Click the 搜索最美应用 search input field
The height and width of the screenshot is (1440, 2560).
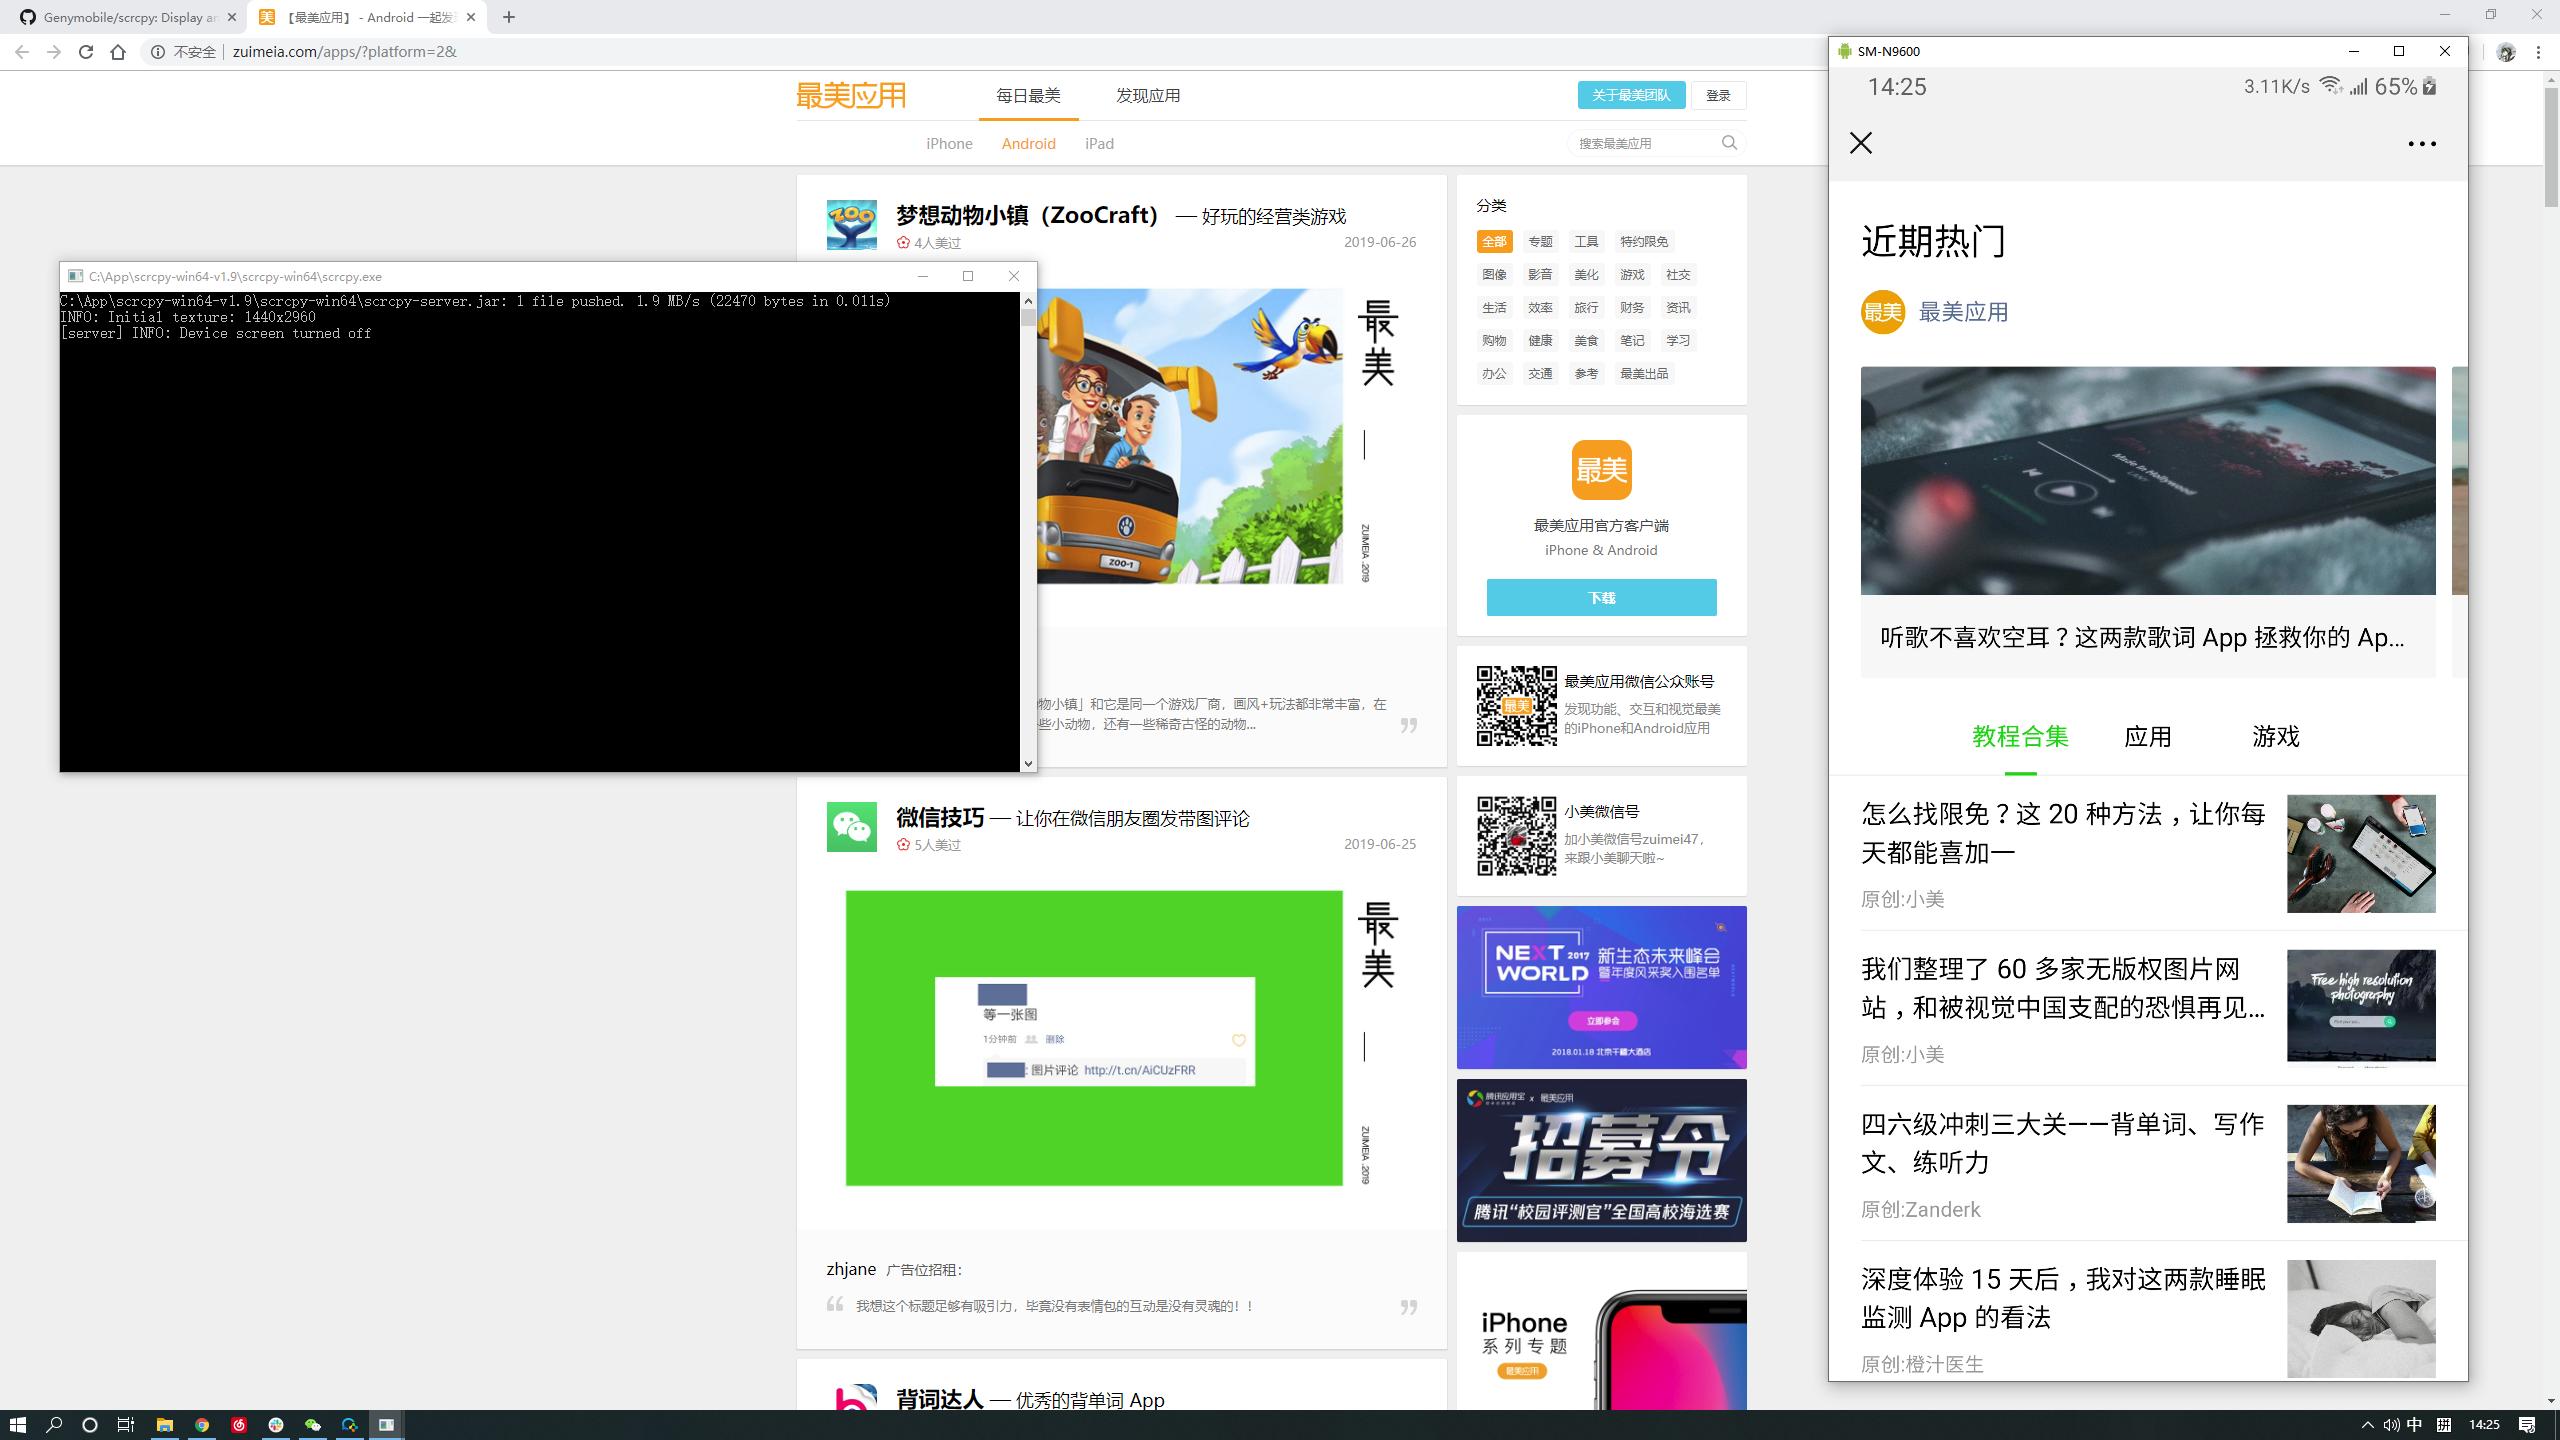pos(1640,143)
